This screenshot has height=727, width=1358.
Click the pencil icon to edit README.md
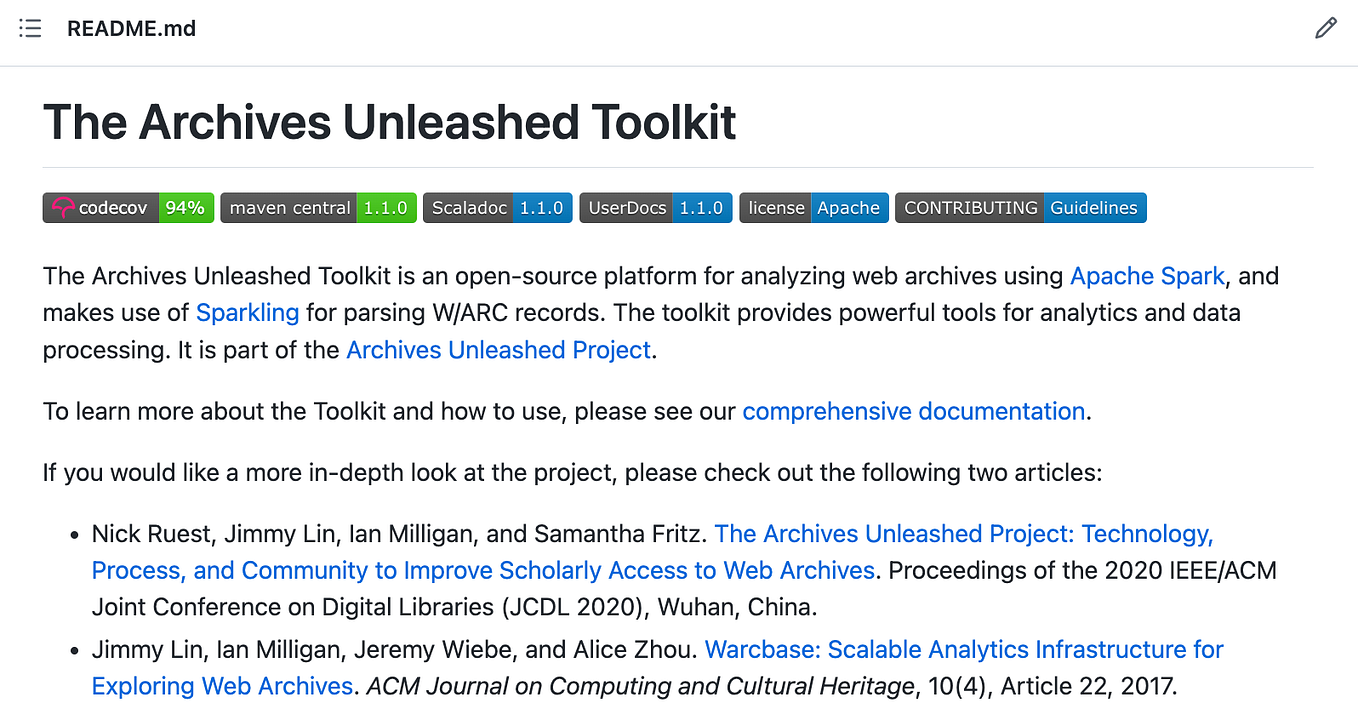point(1326,28)
